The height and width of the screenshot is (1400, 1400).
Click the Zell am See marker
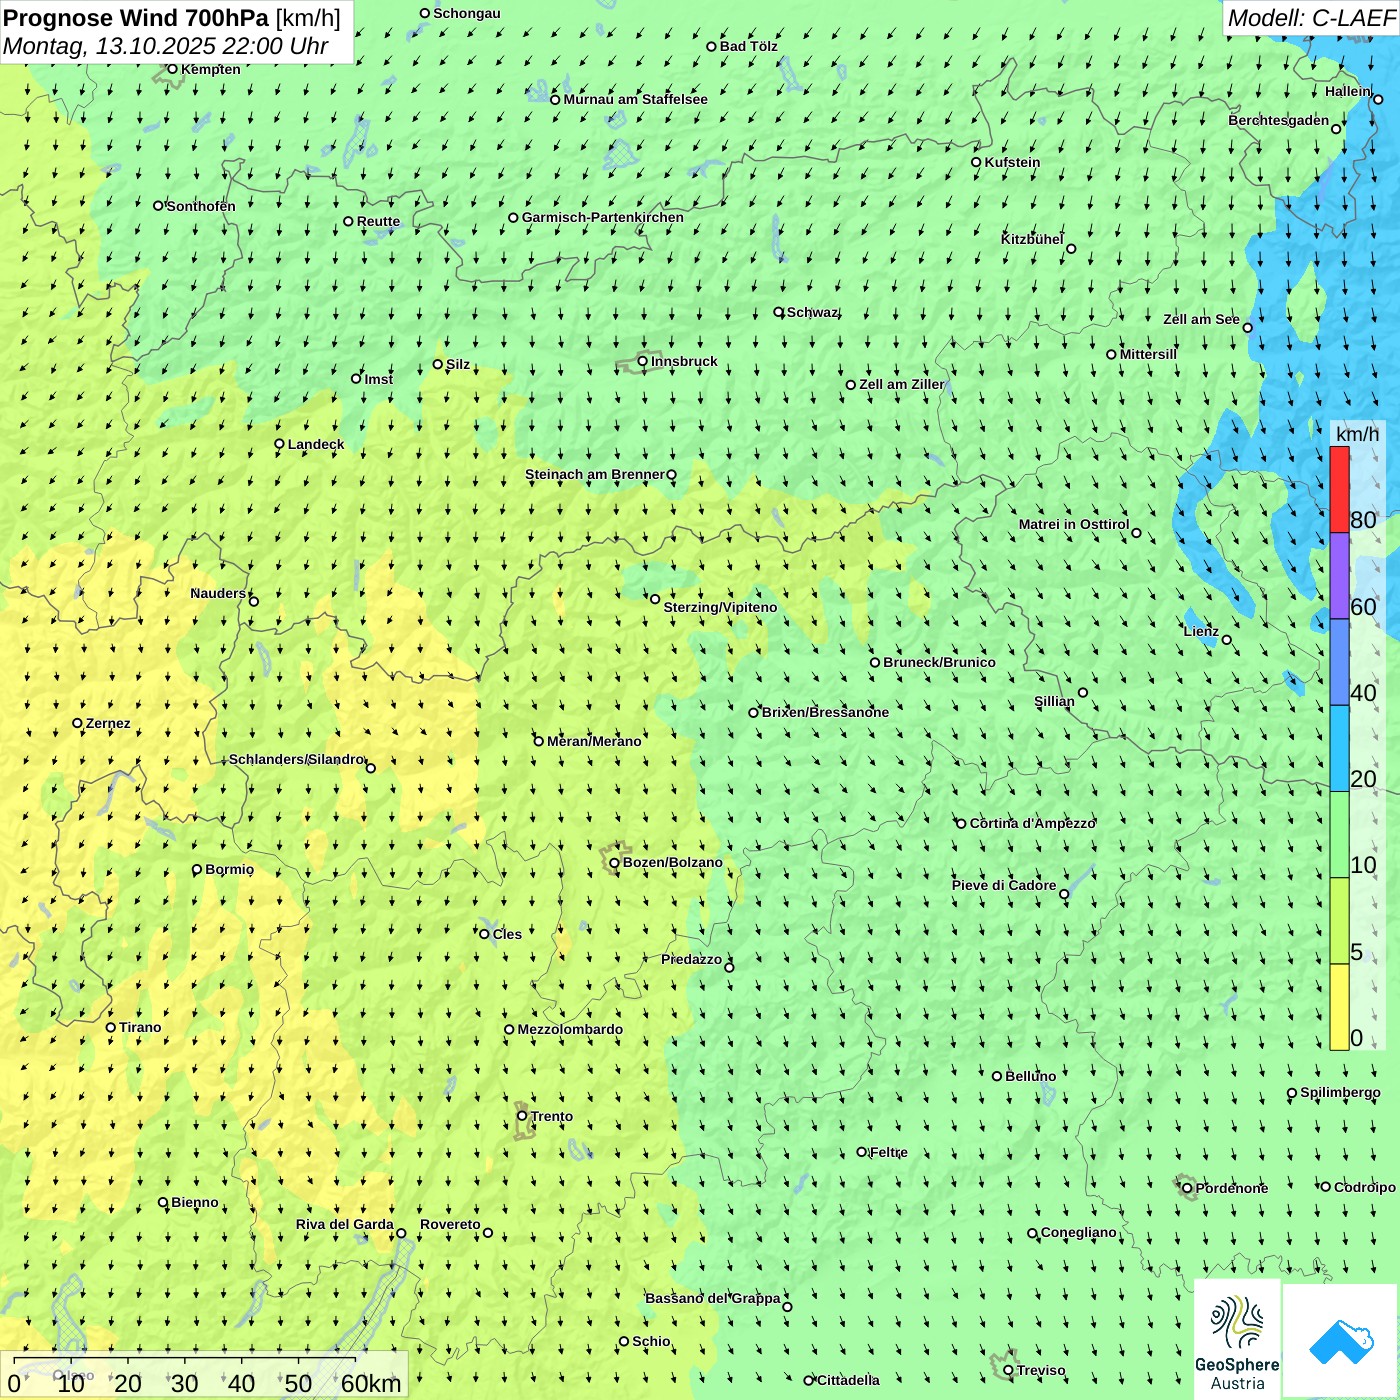point(1248,327)
